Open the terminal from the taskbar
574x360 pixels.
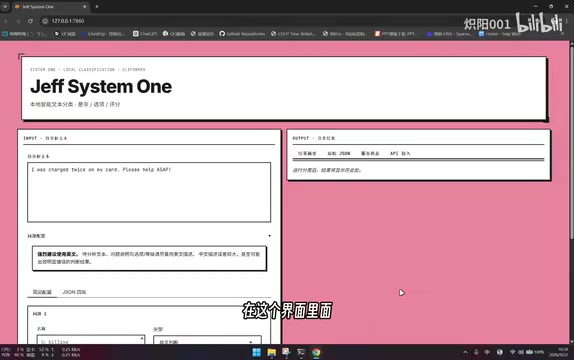(301, 352)
